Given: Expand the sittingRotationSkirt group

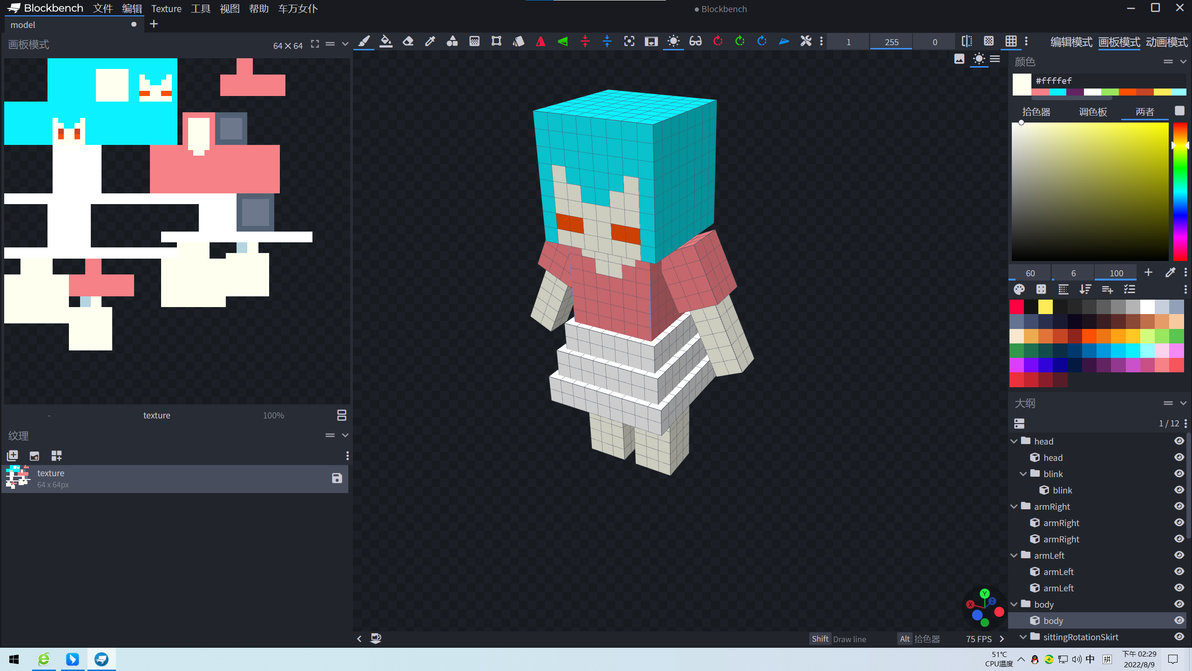Looking at the screenshot, I should pyautogui.click(x=1023, y=638).
